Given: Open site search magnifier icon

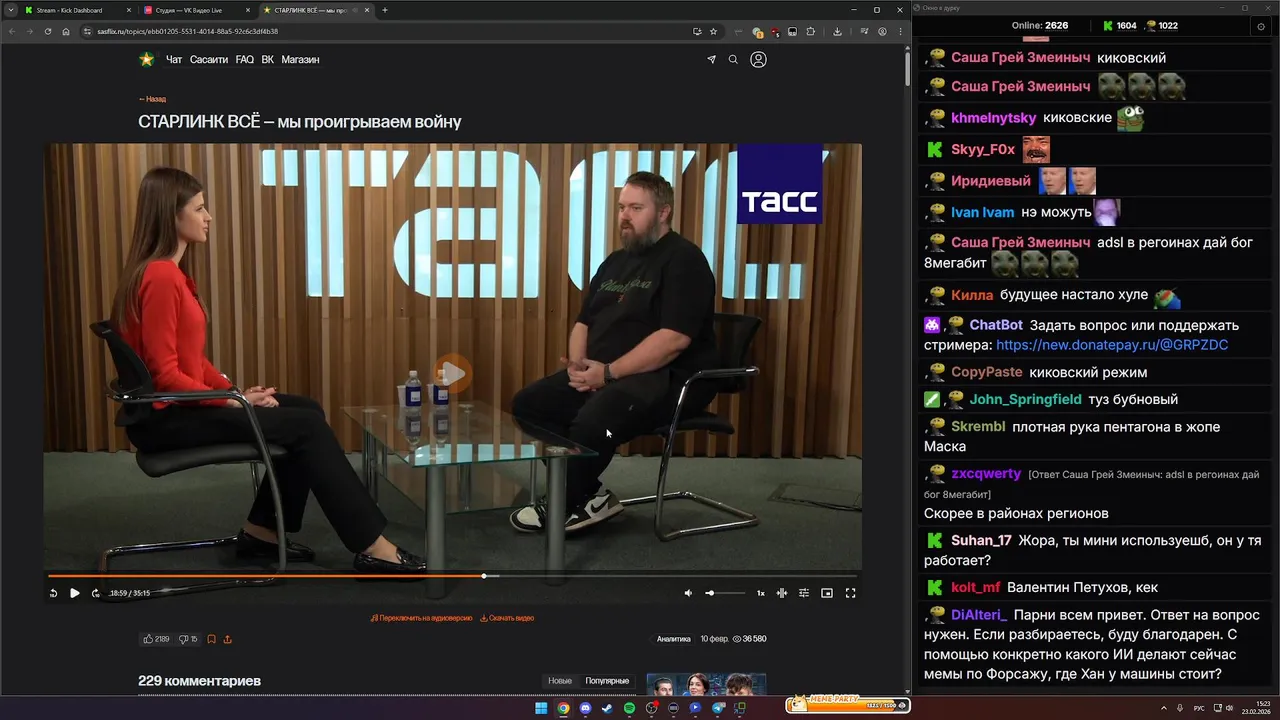Looking at the screenshot, I should pyautogui.click(x=733, y=60).
